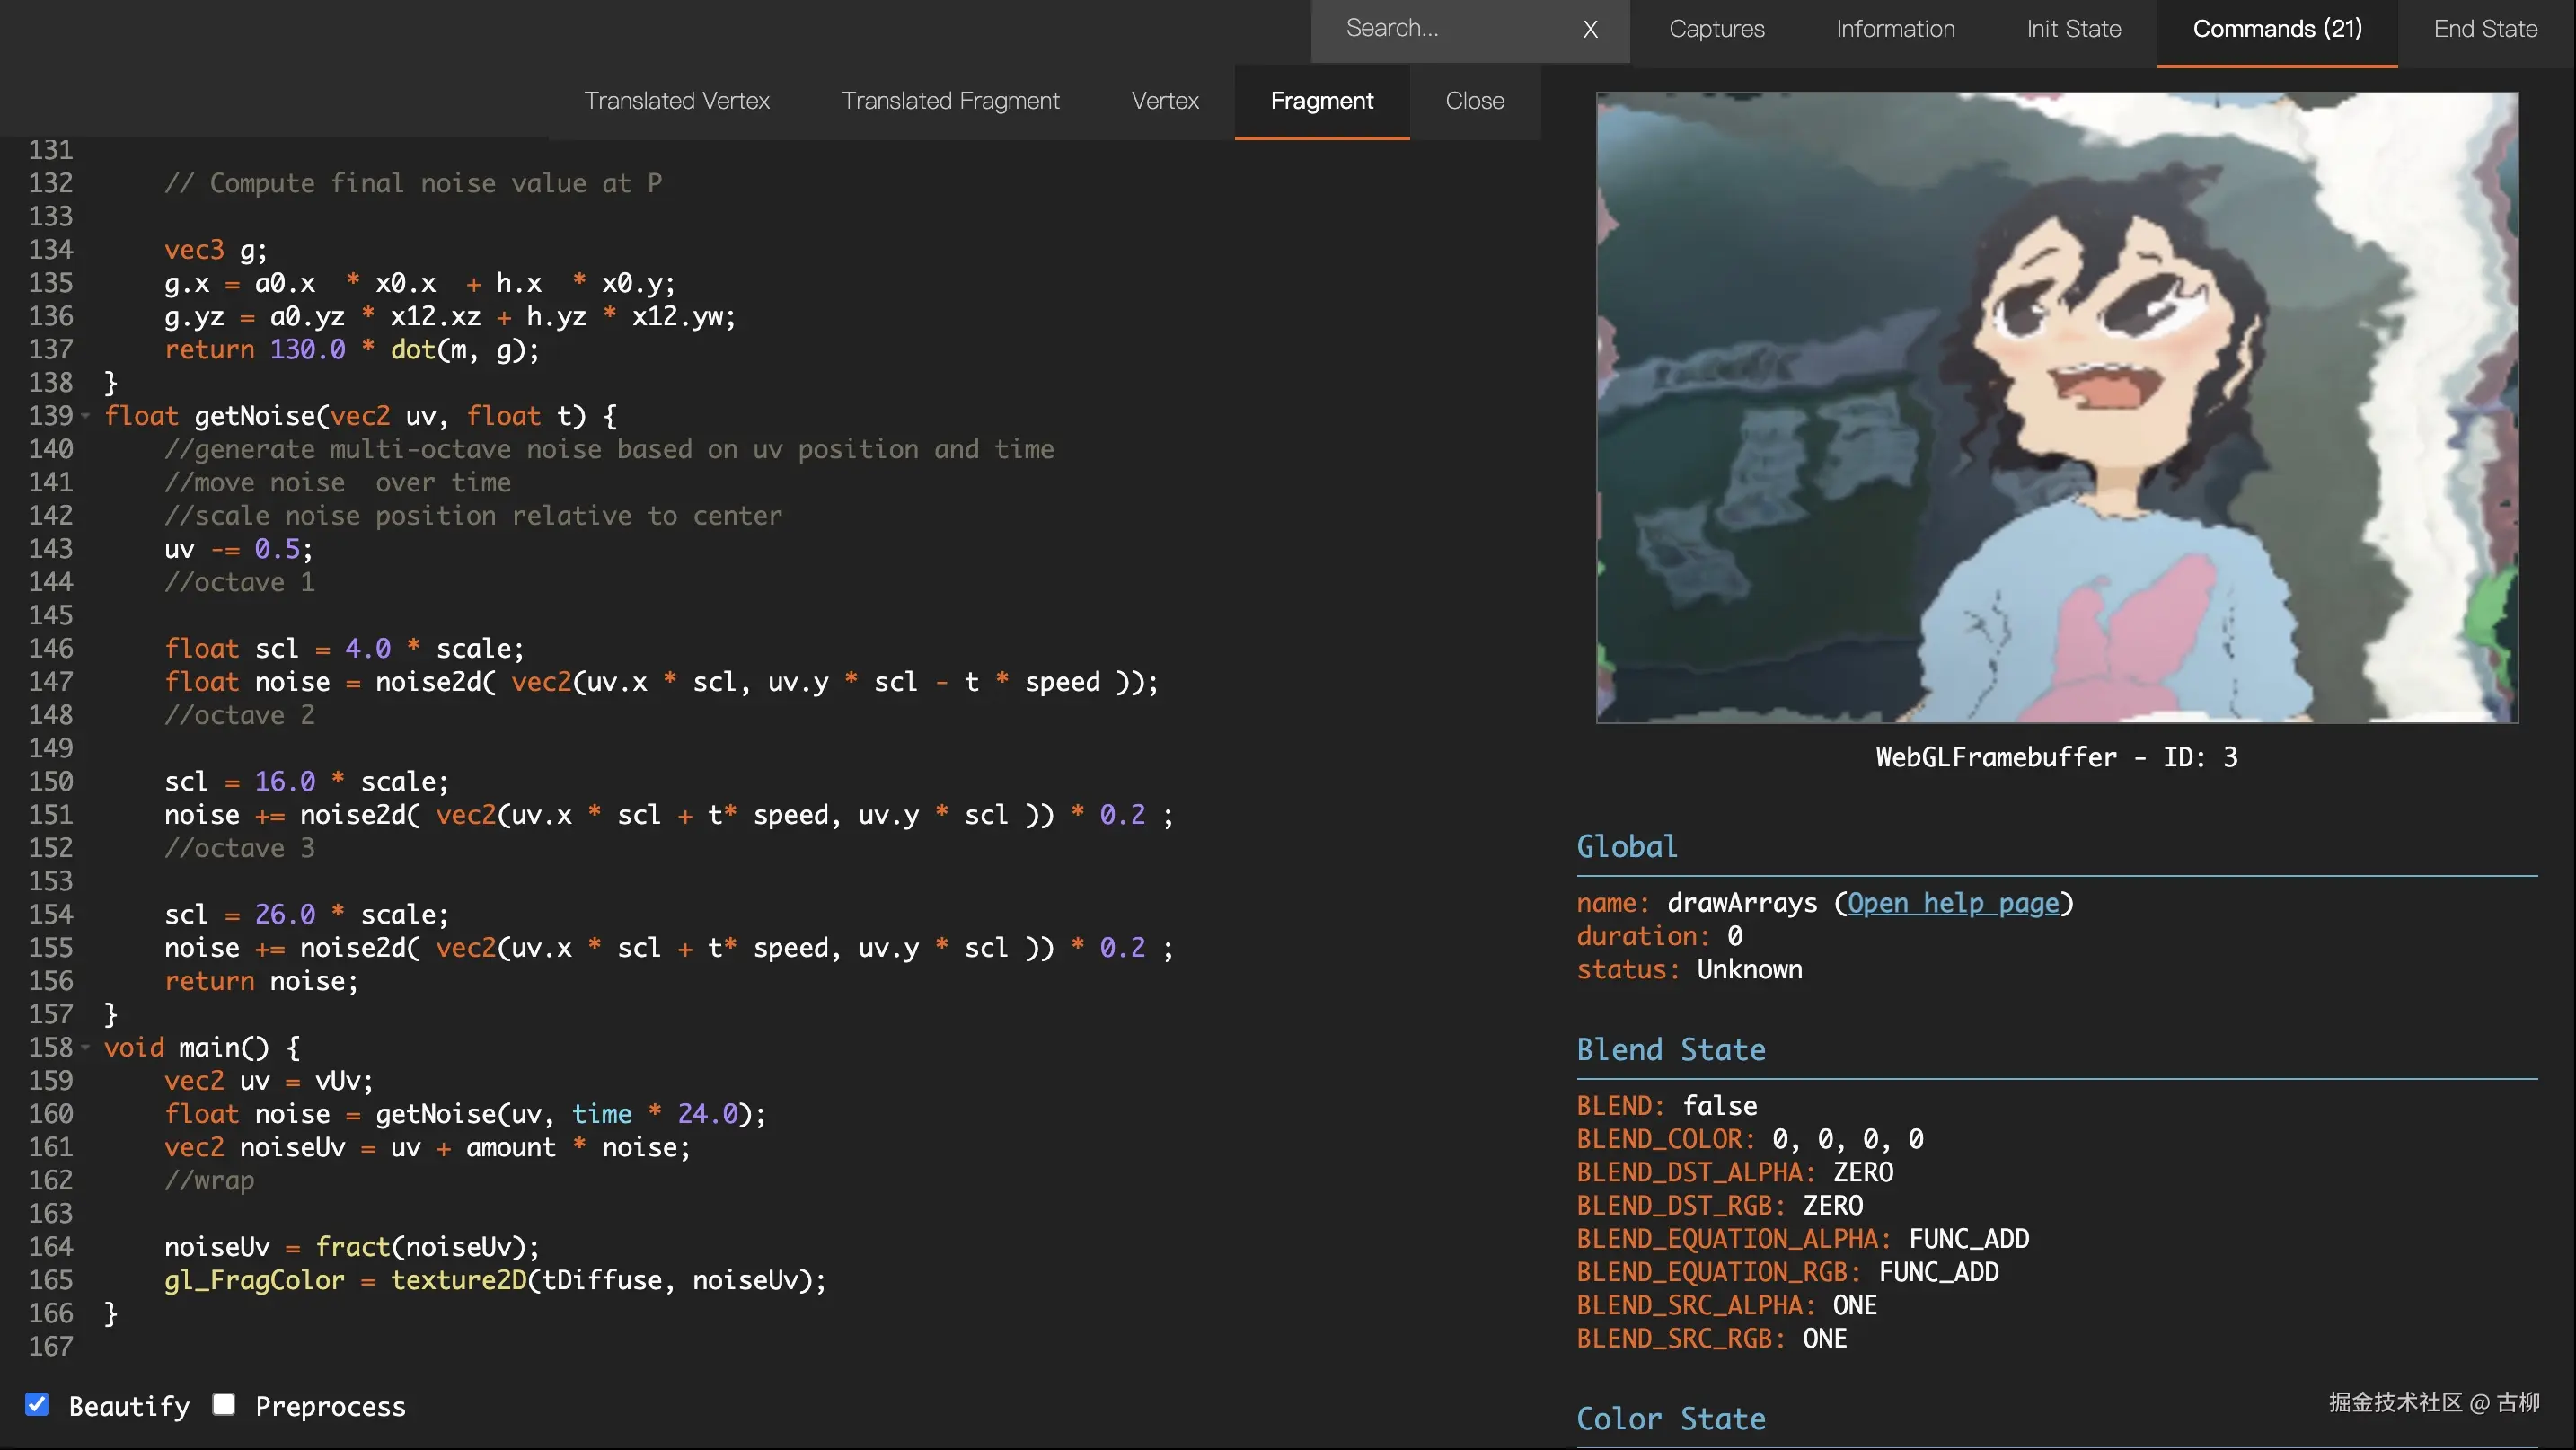Click the Blend State section header
2576x1450 pixels.
(x=1670, y=1050)
